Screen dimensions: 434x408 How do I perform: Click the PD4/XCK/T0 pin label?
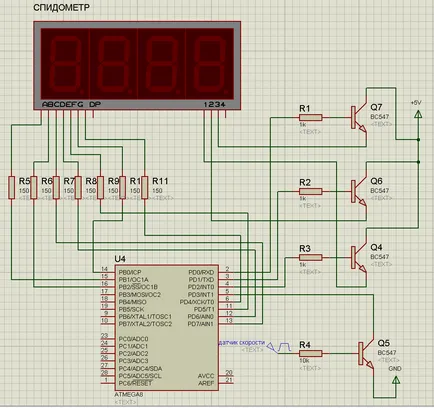click(x=197, y=302)
